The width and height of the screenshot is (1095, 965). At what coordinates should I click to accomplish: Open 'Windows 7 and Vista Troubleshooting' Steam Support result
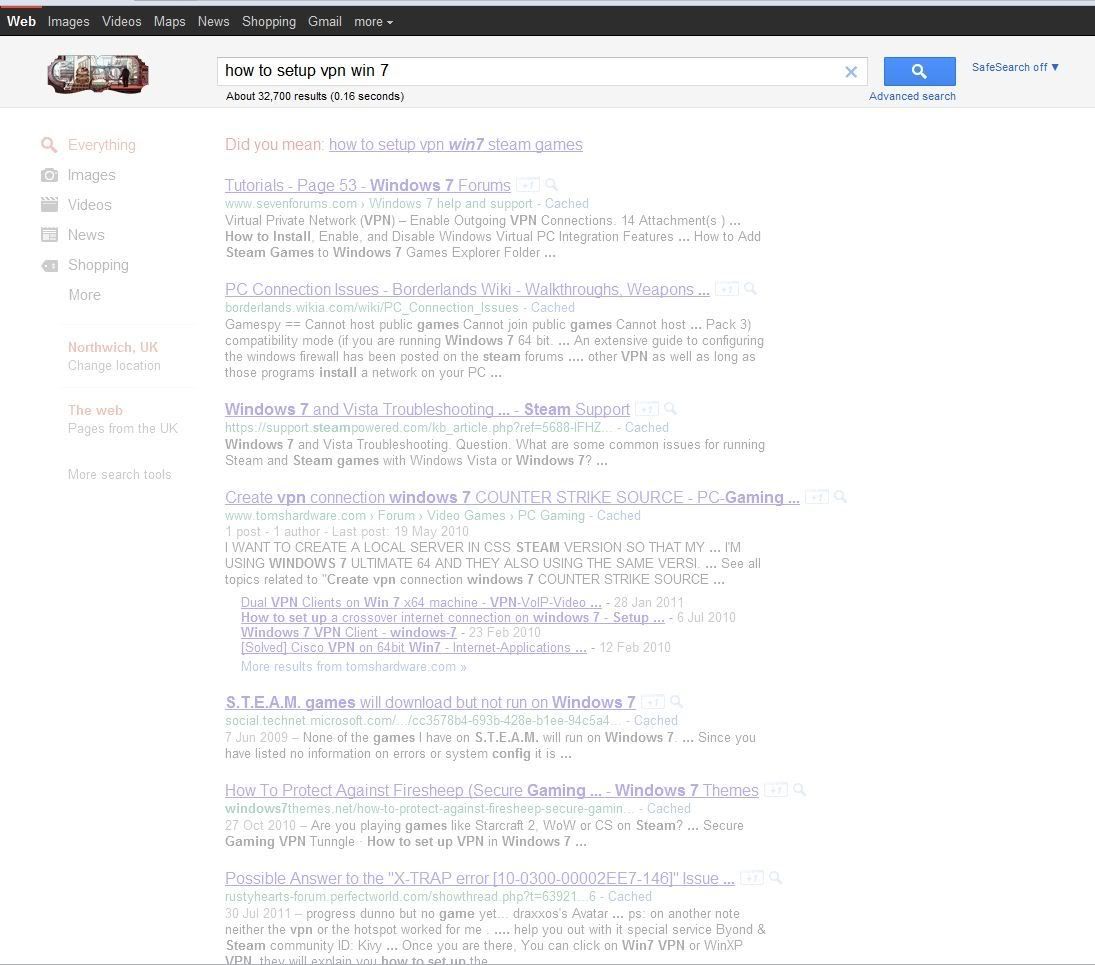click(427, 409)
